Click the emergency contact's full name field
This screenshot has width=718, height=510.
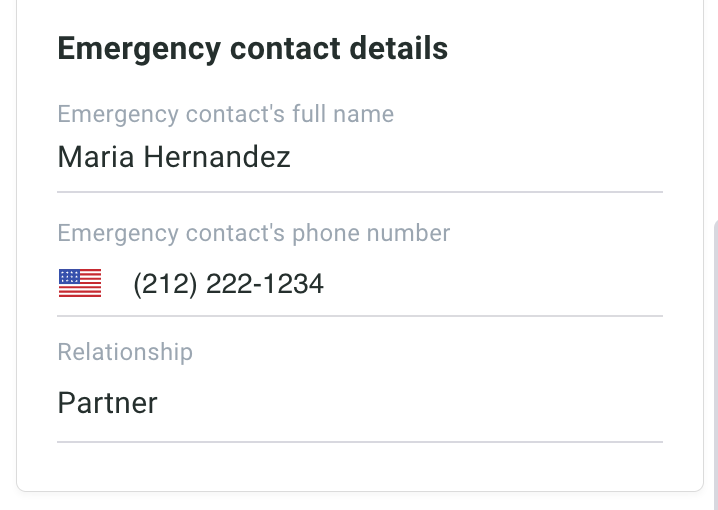(x=360, y=158)
